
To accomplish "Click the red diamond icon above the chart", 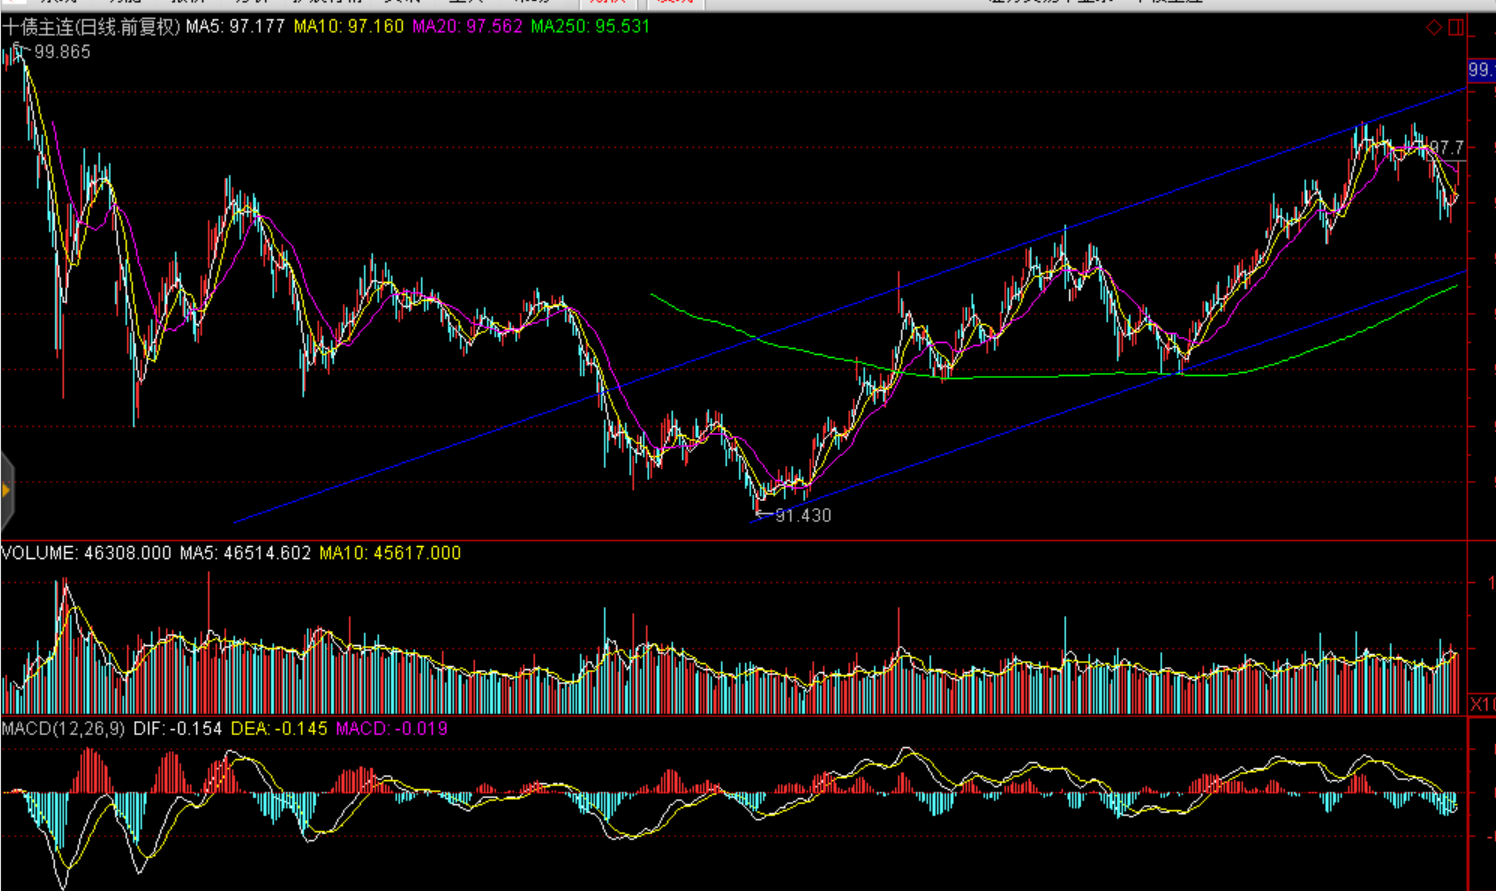I will (x=1434, y=27).
